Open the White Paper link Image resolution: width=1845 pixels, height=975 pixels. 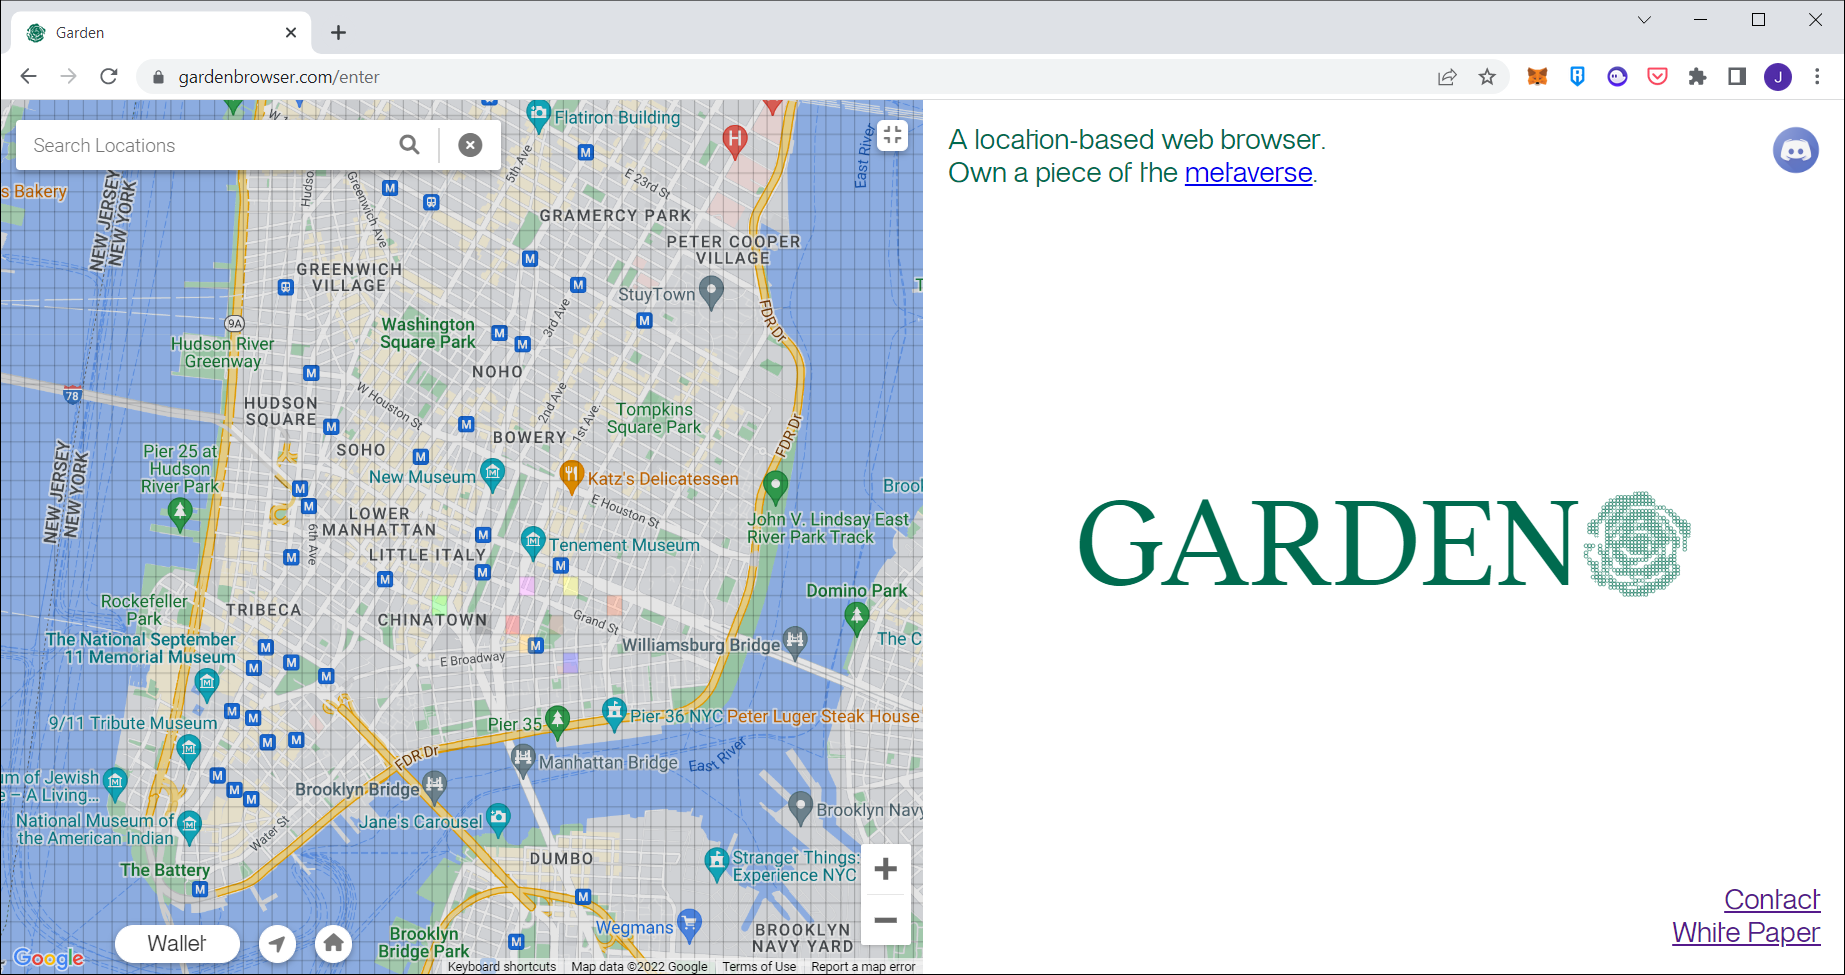[x=1746, y=933]
